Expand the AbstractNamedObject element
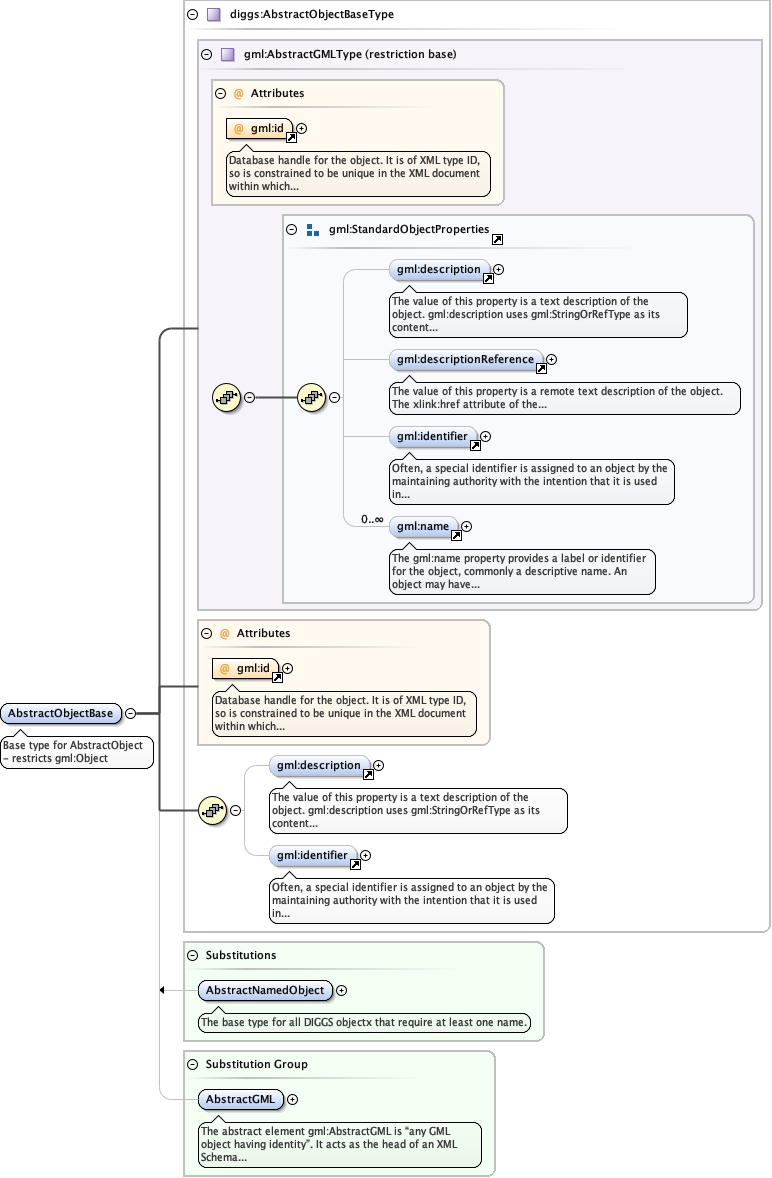This screenshot has height=1178, width=772. (342, 990)
